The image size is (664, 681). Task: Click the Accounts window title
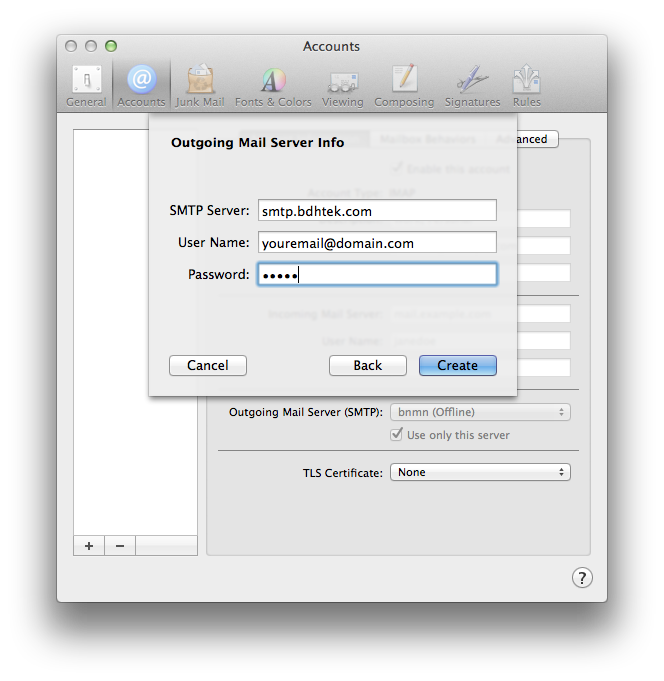331,46
